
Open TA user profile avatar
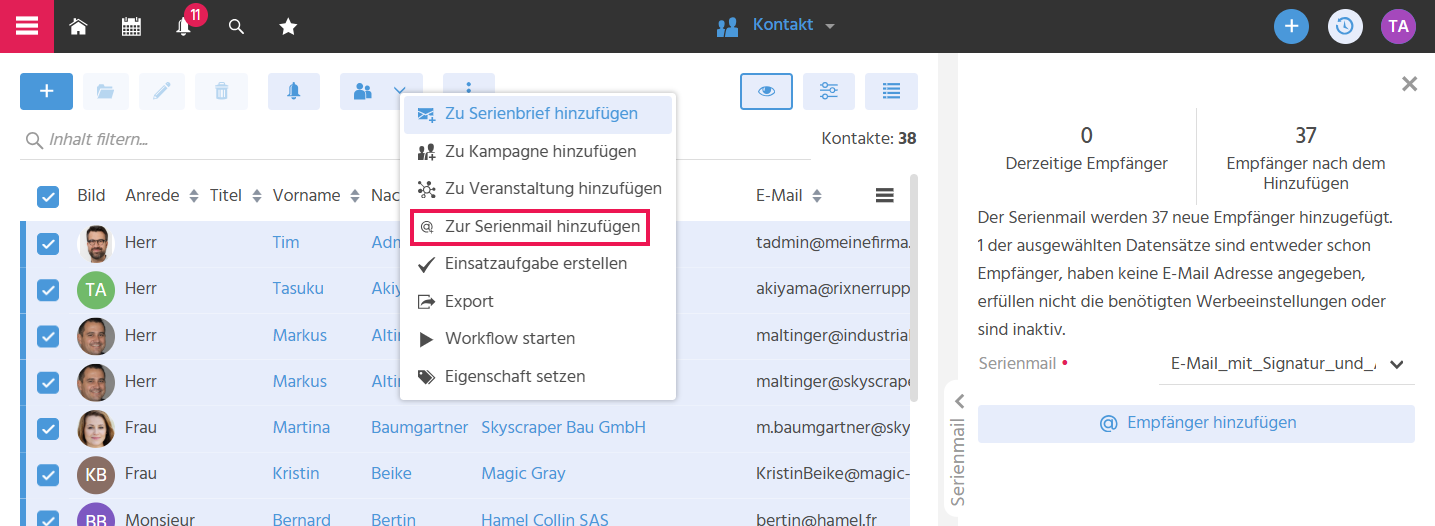point(1398,26)
